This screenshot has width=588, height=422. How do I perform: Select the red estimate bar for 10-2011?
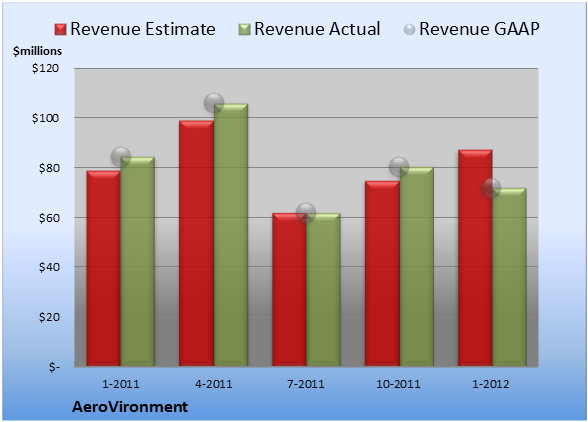[x=382, y=274]
